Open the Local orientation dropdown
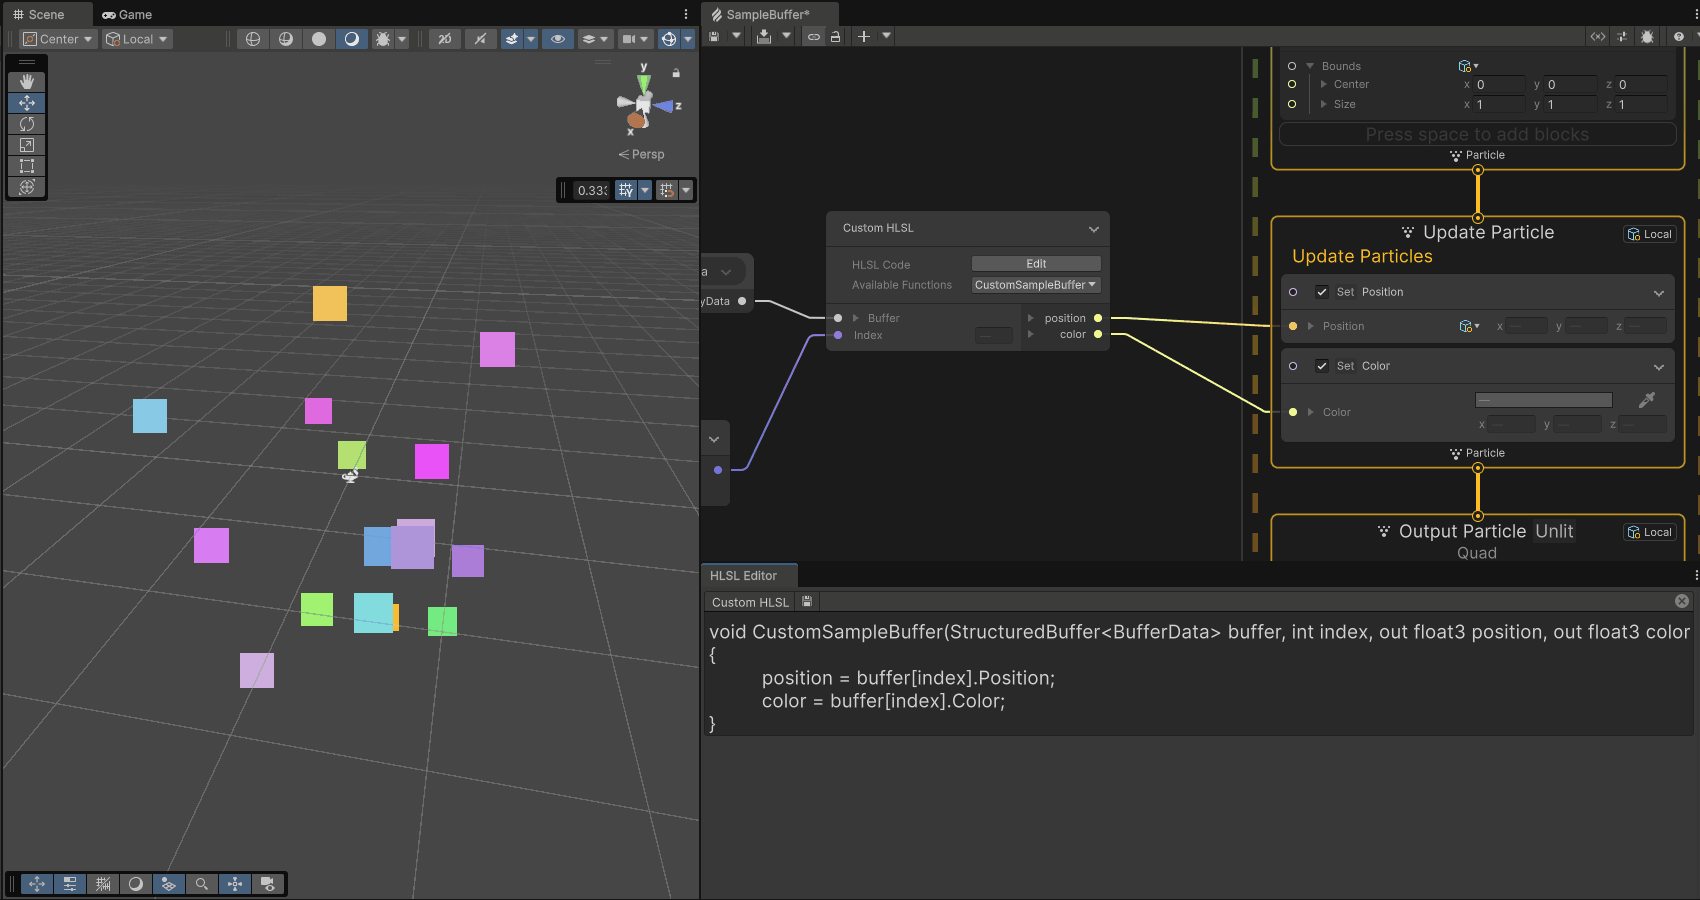This screenshot has width=1700, height=900. click(136, 39)
